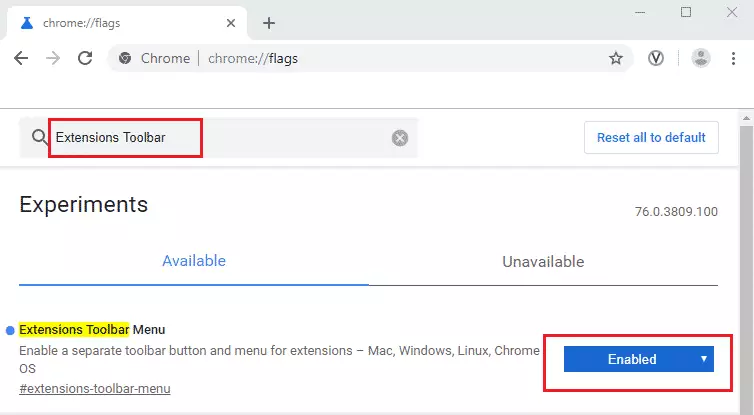Click the Extensions Toolbar Menu title
This screenshot has height=415, width=754.
[92, 330]
